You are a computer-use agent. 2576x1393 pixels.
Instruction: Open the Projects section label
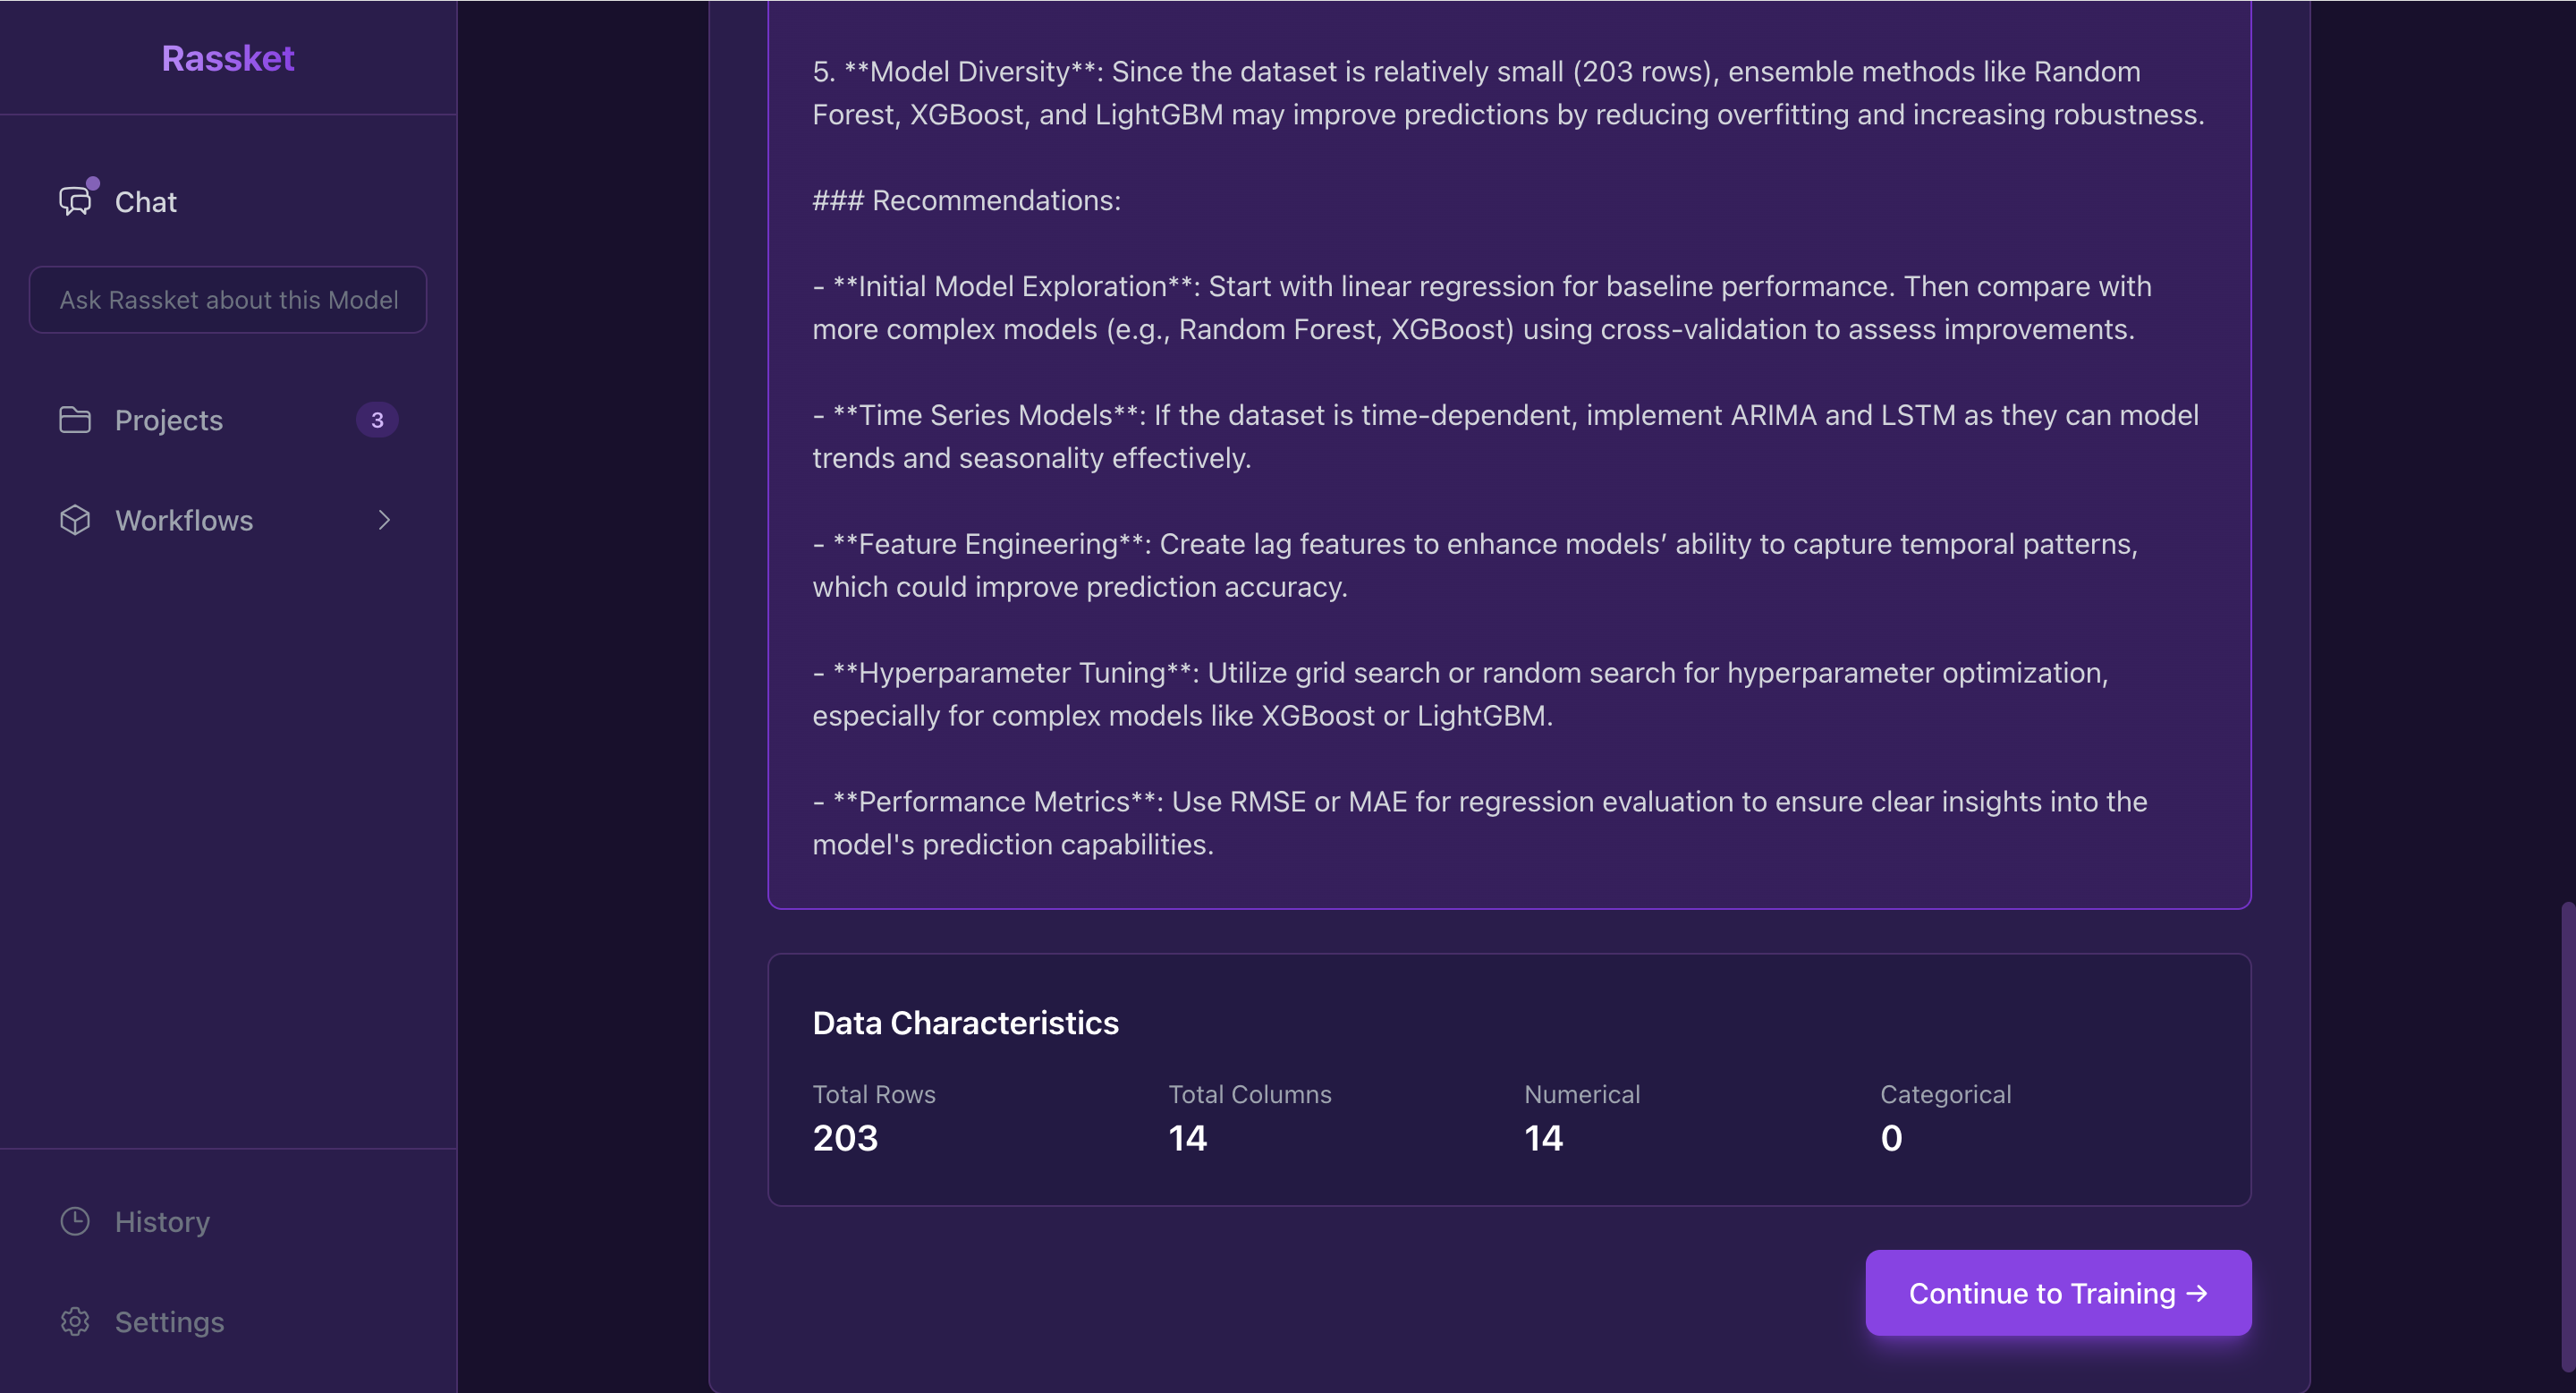[x=169, y=420]
